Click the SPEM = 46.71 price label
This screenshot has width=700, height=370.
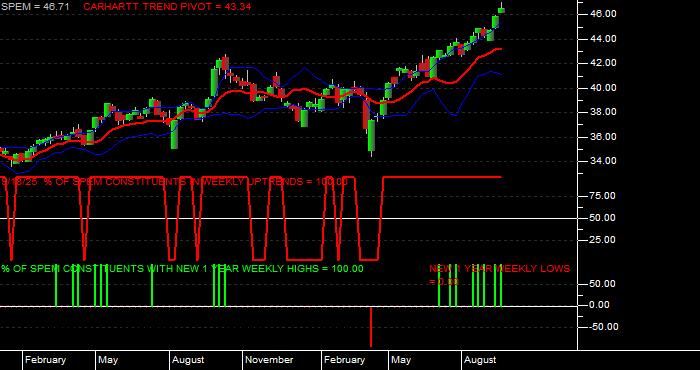pyautogui.click(x=35, y=7)
